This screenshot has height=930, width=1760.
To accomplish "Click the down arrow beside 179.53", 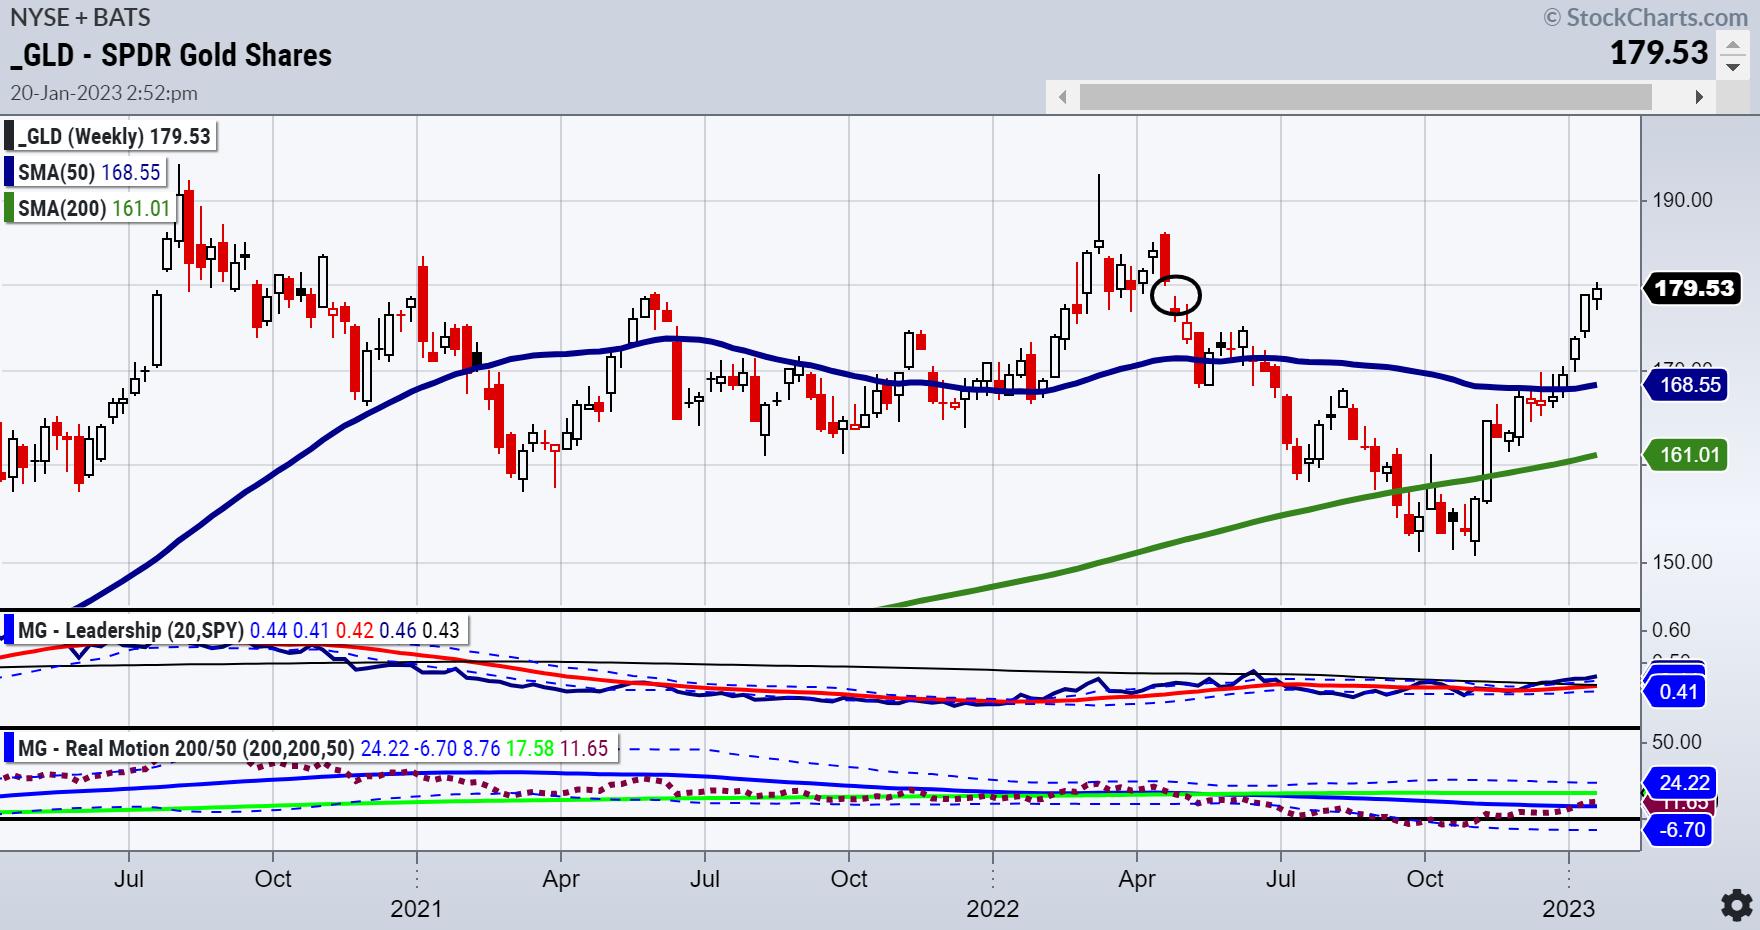I will point(1733,67).
